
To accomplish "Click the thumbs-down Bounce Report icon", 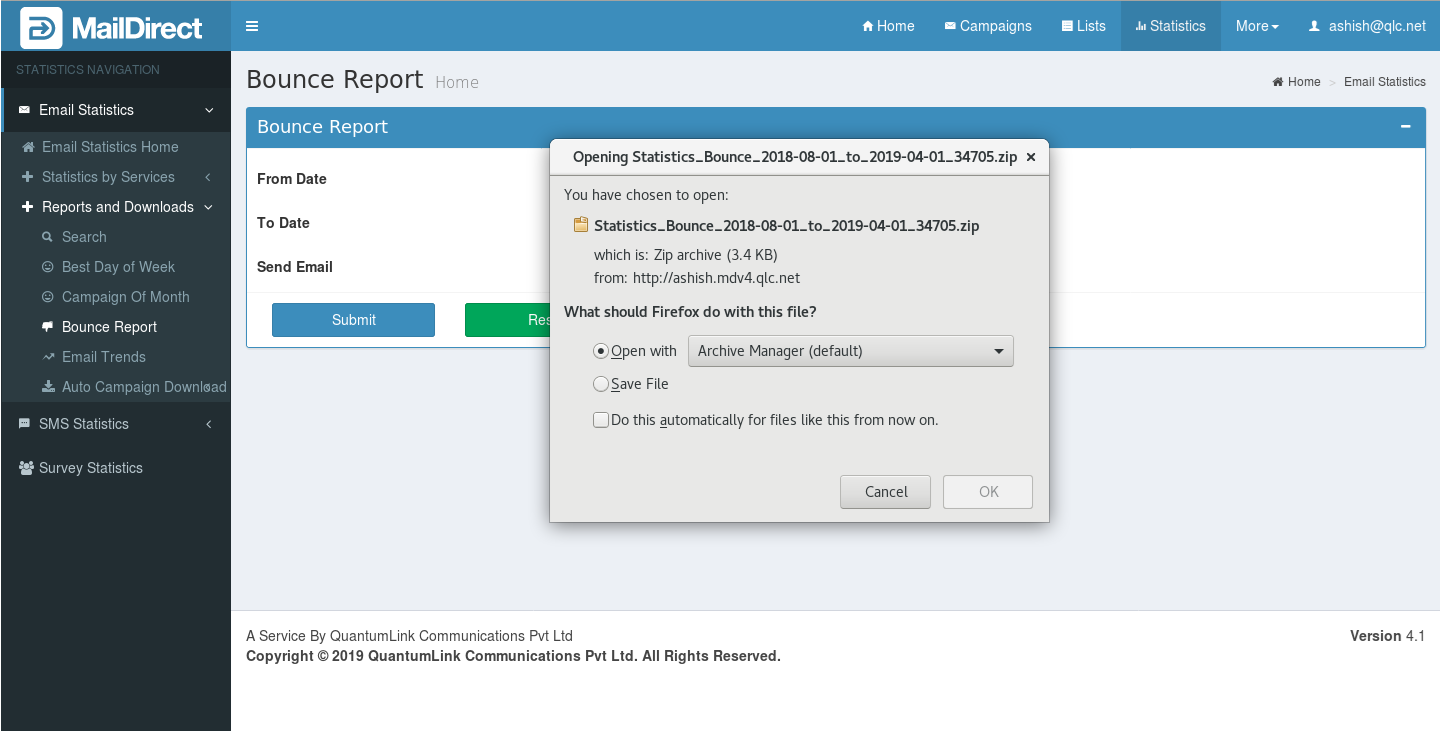I will [47, 327].
